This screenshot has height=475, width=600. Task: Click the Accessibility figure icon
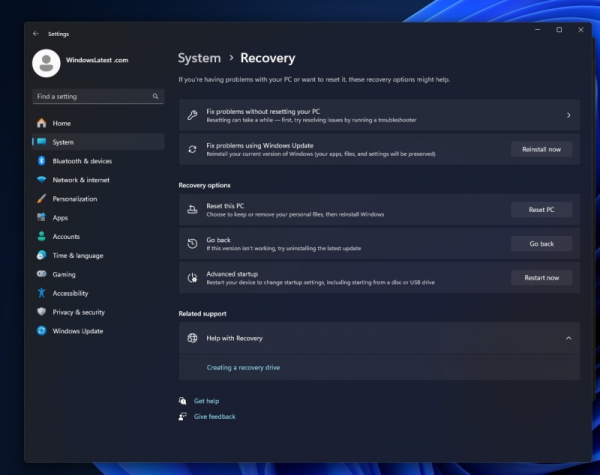tap(42, 293)
